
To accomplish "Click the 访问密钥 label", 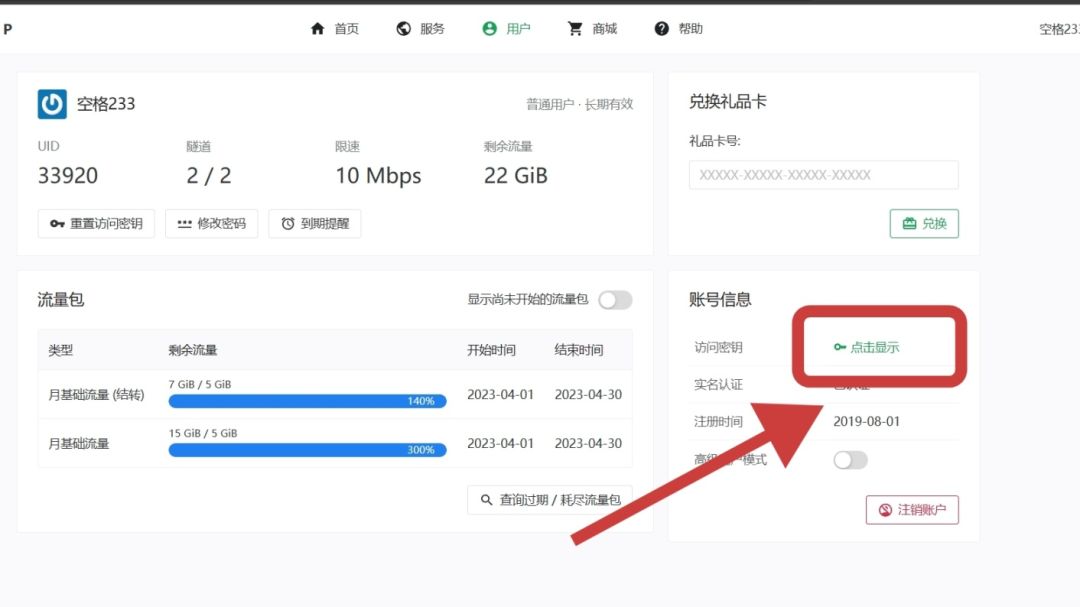I will tap(718, 347).
